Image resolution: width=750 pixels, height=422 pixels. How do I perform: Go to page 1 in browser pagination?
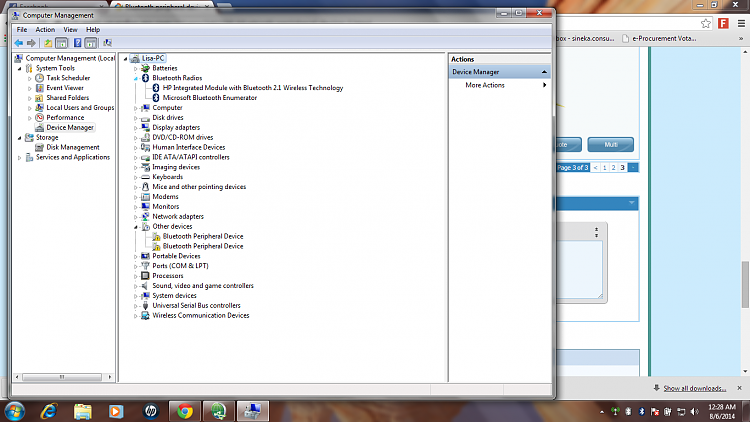click(x=605, y=167)
